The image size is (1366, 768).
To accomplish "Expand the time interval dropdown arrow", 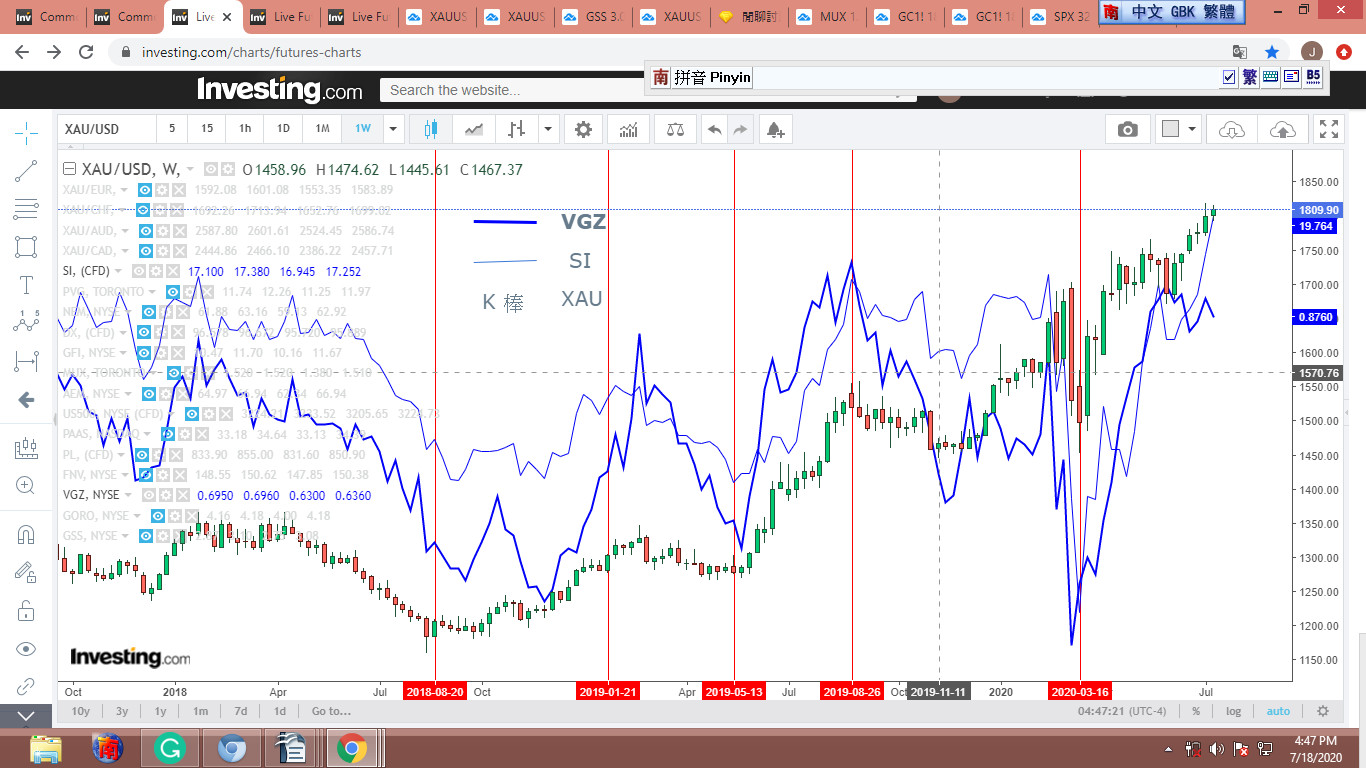I will tap(393, 129).
